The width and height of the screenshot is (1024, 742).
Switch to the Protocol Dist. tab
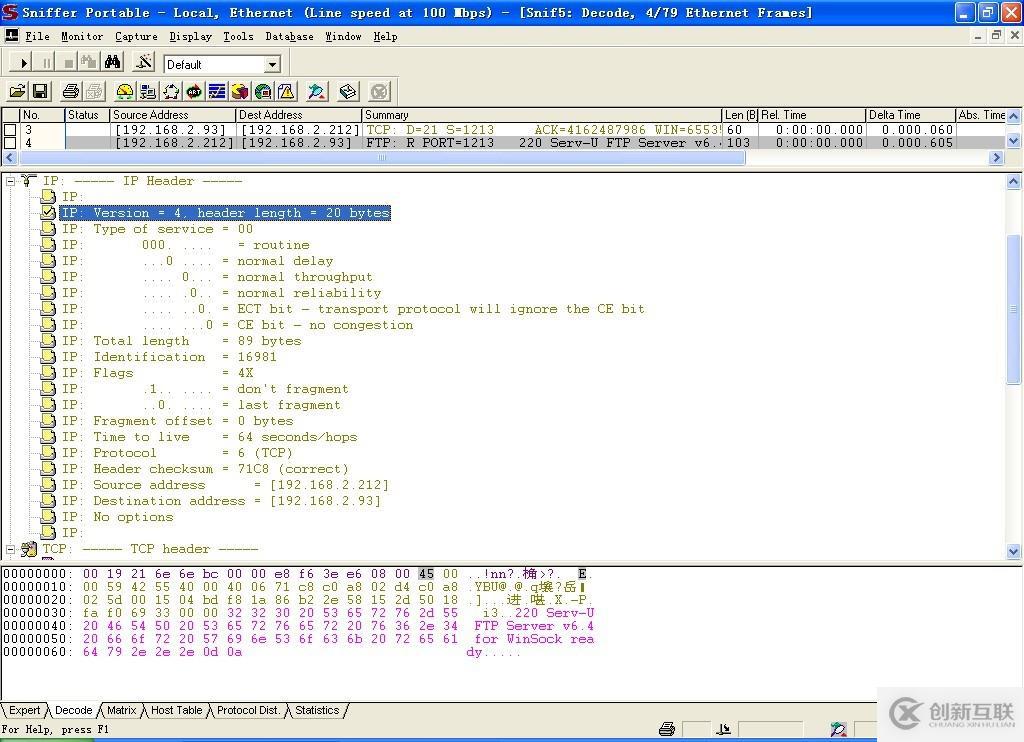coord(248,711)
